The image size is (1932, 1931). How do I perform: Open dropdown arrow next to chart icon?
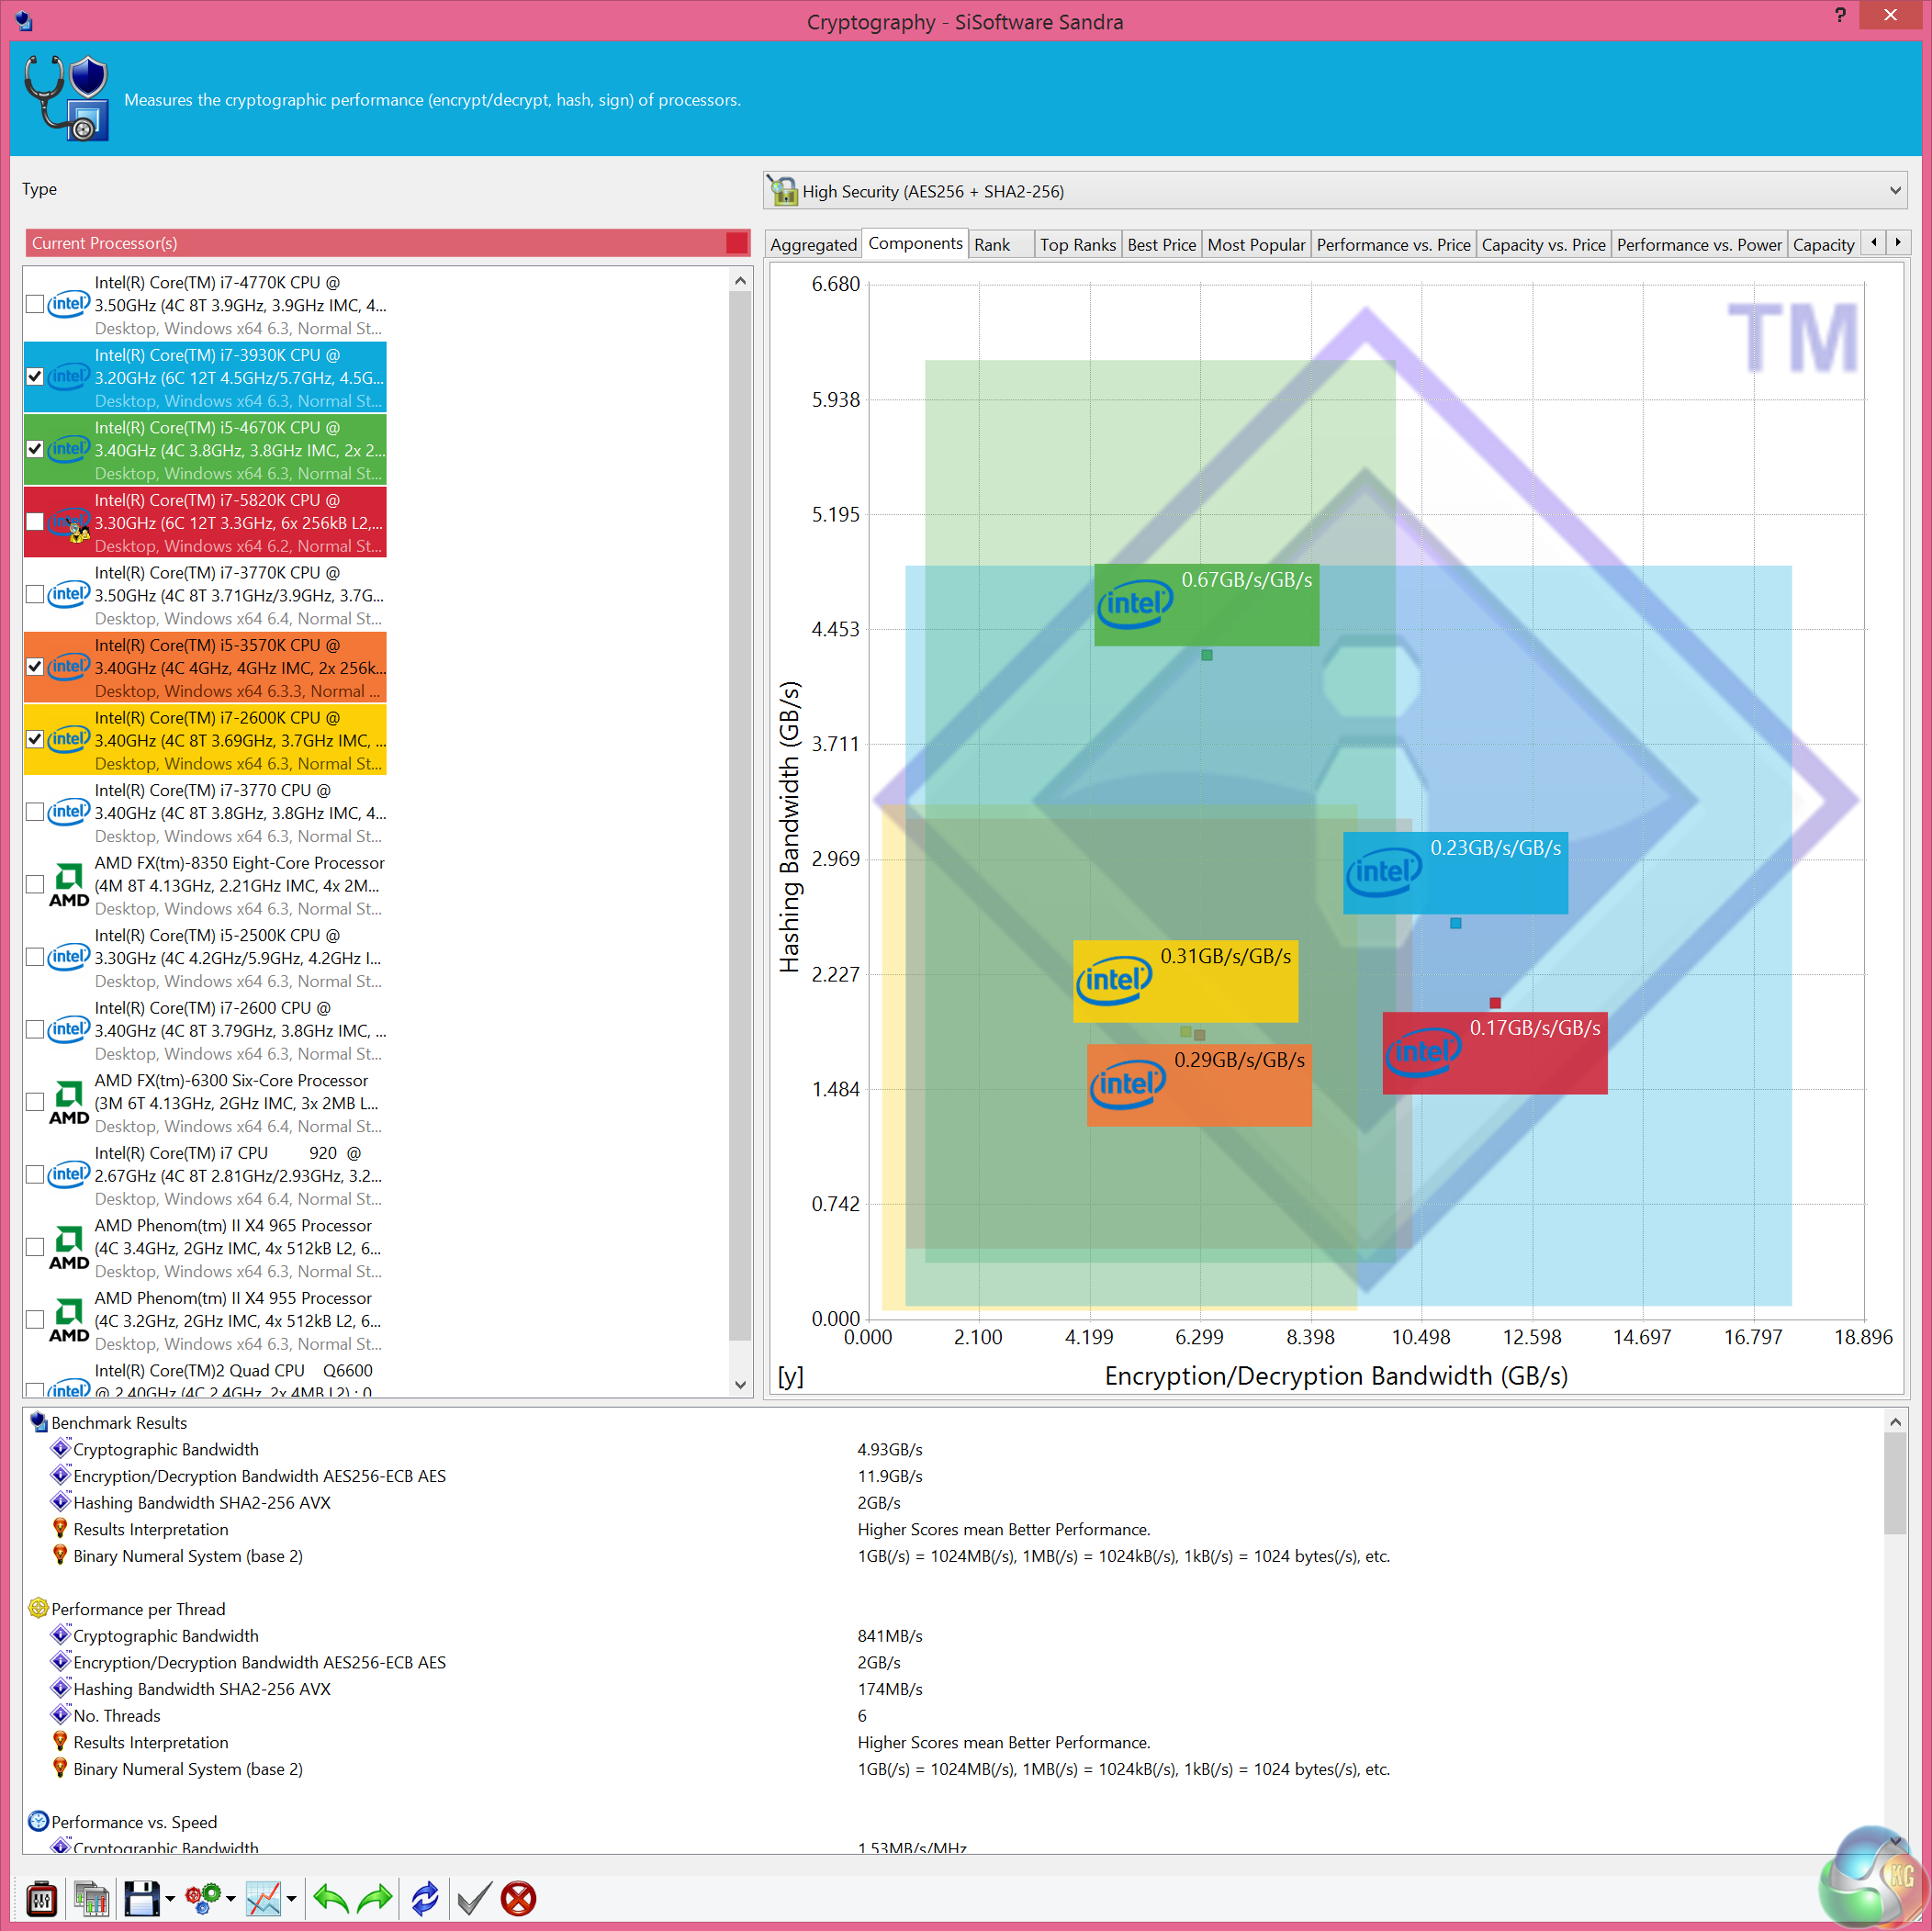pyautogui.click(x=291, y=1898)
